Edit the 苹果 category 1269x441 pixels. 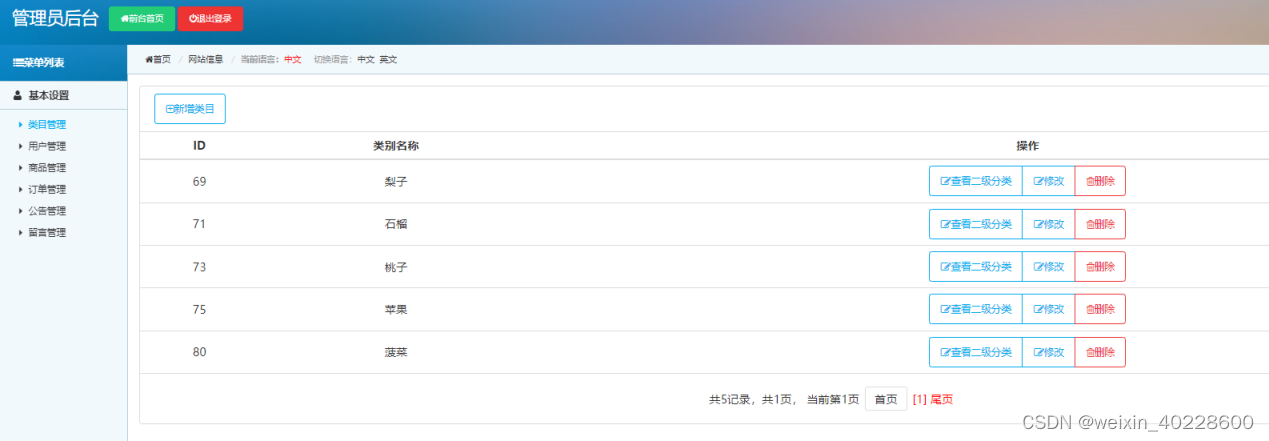pyautogui.click(x=1049, y=310)
